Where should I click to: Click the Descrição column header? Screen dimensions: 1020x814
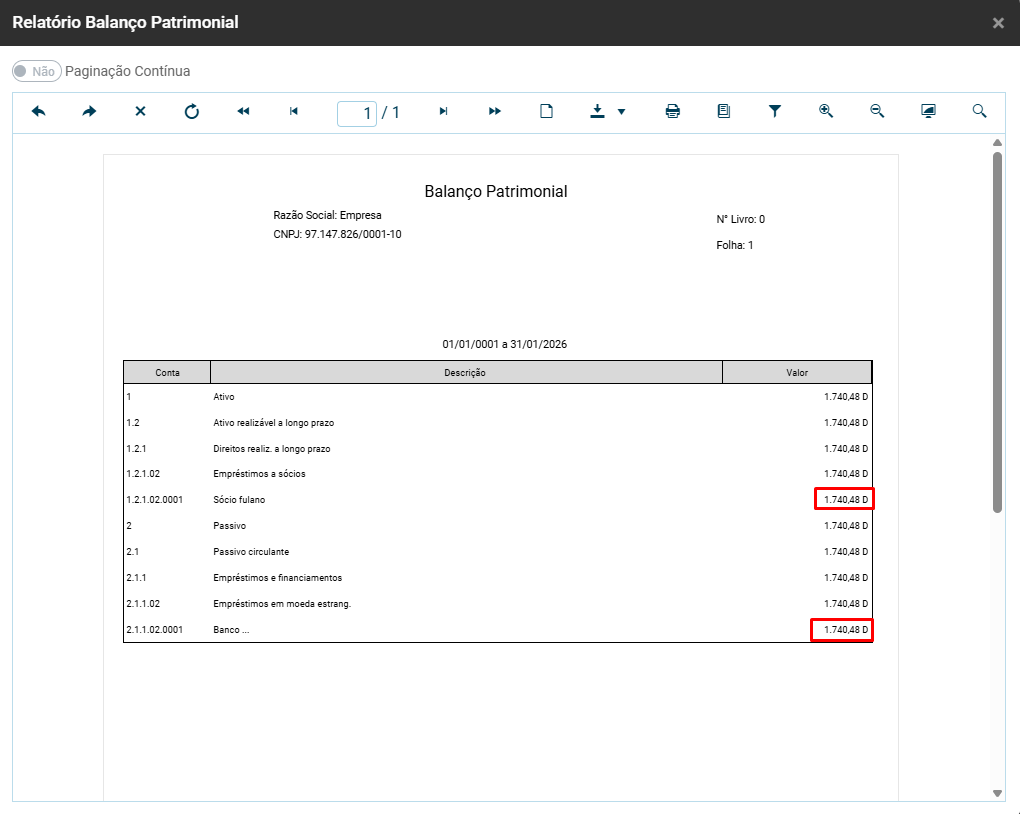(x=466, y=373)
